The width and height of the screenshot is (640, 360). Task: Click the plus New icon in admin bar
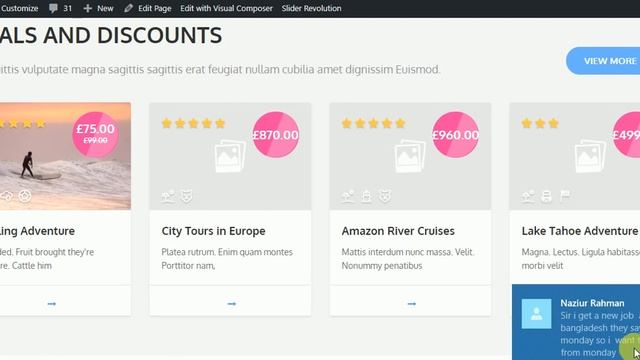(x=87, y=8)
